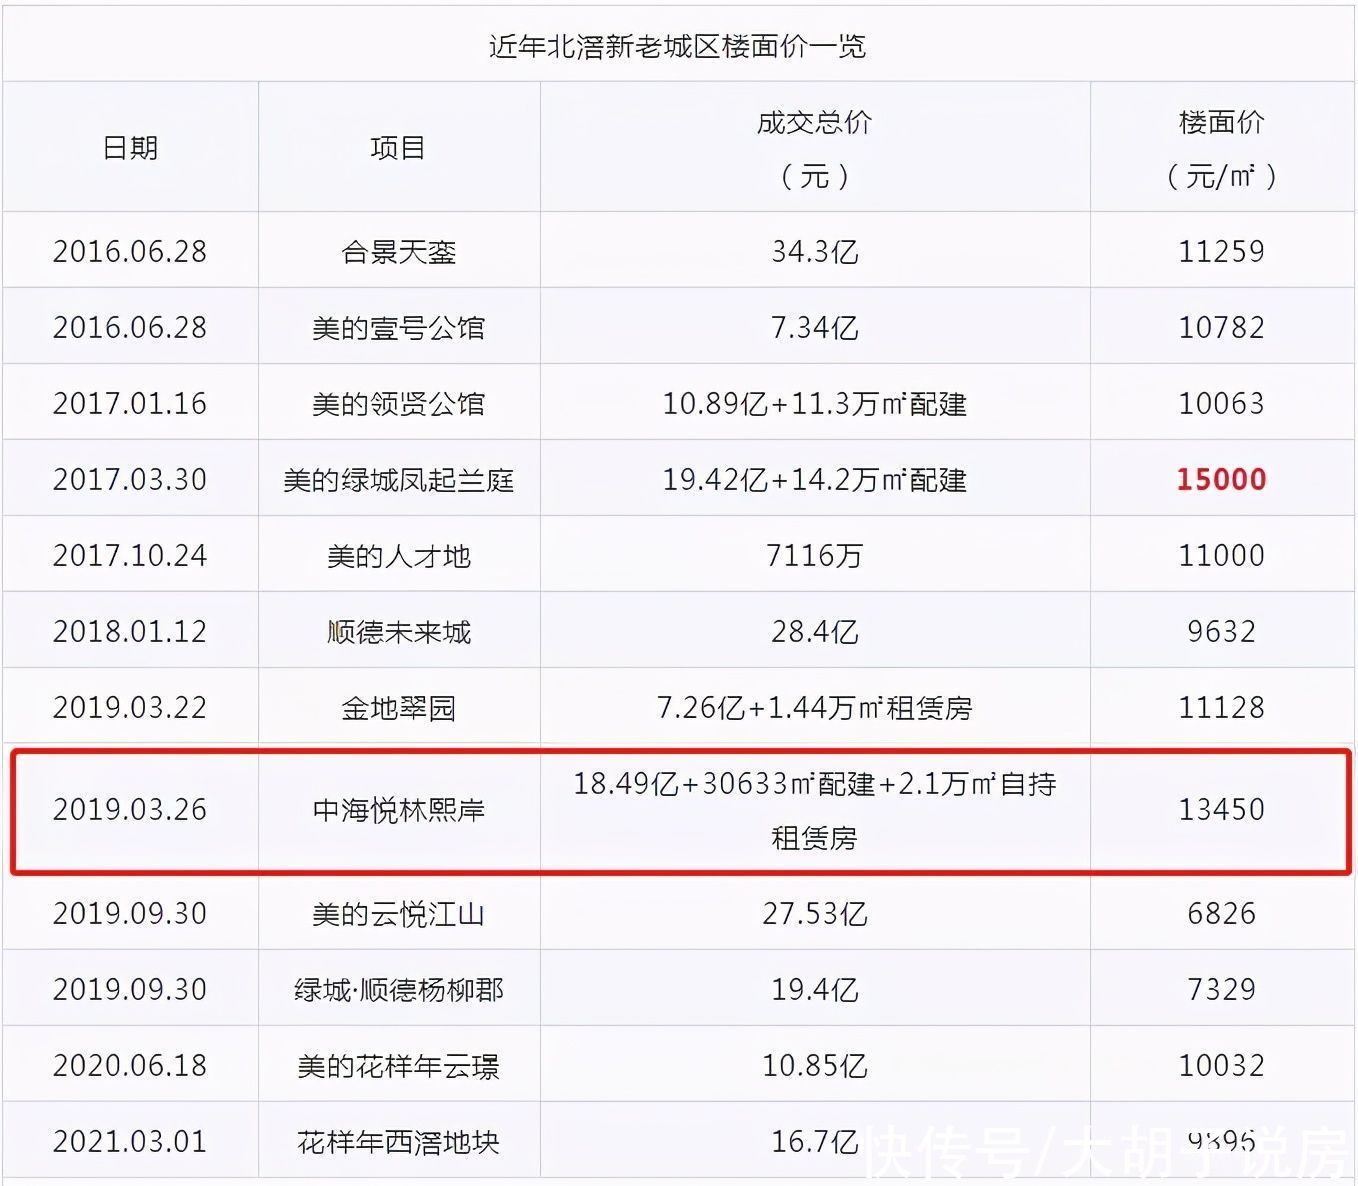Select the date cell 2017.03.30

click(x=130, y=480)
